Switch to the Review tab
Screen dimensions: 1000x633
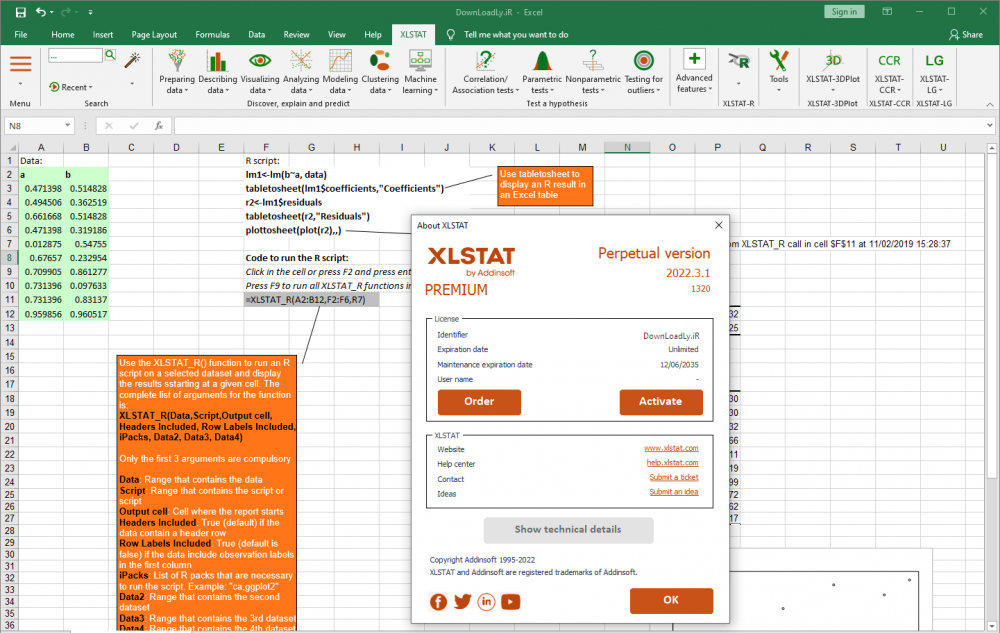click(x=296, y=34)
